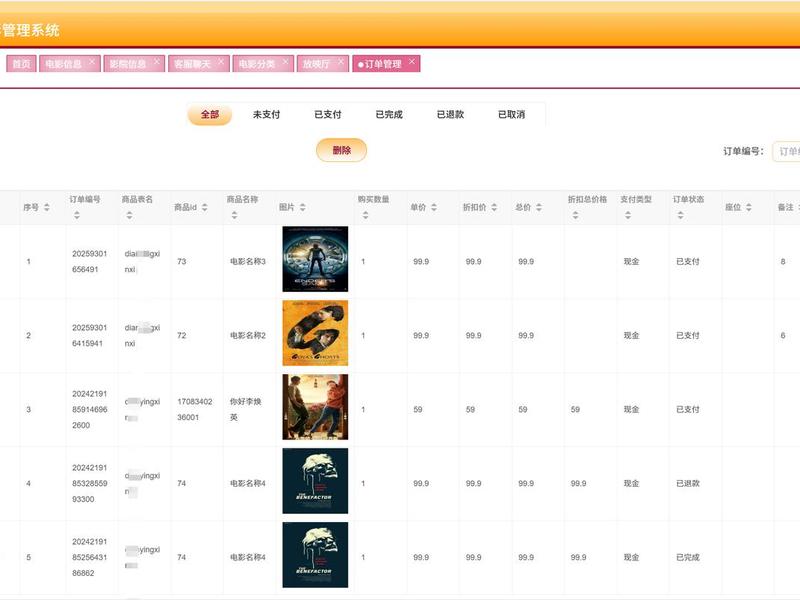Filter orders by 已支付
The height and width of the screenshot is (600, 800).
click(x=328, y=114)
